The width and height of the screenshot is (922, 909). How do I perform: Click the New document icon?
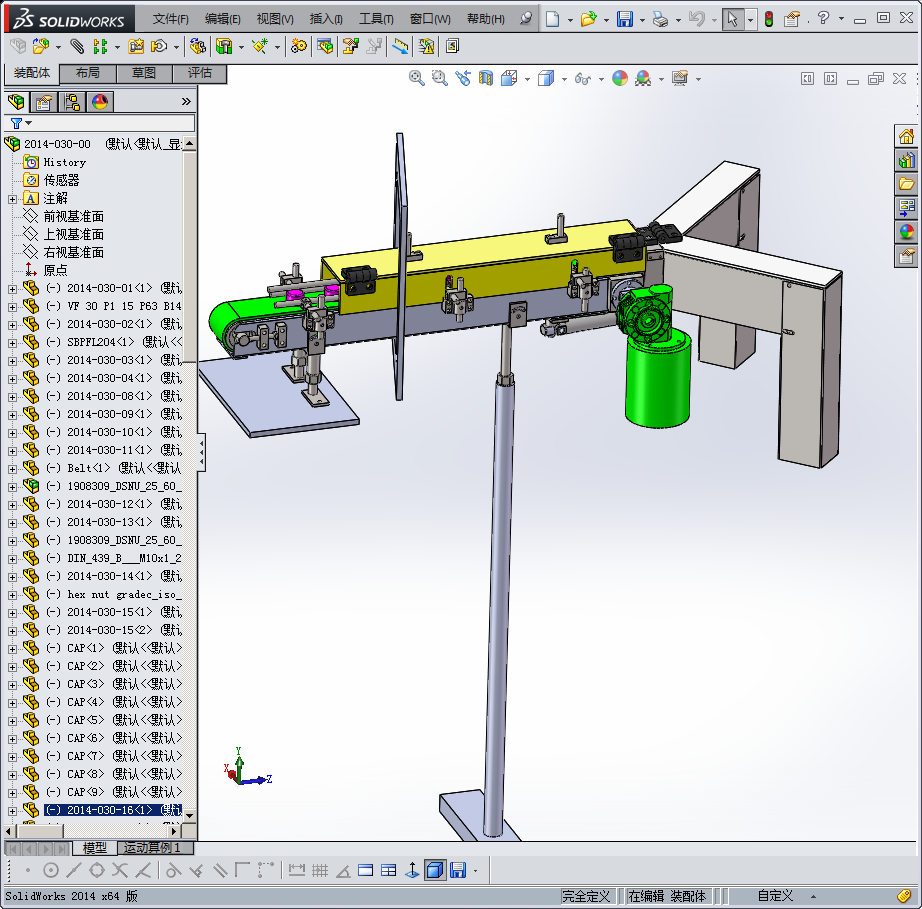pyautogui.click(x=552, y=19)
